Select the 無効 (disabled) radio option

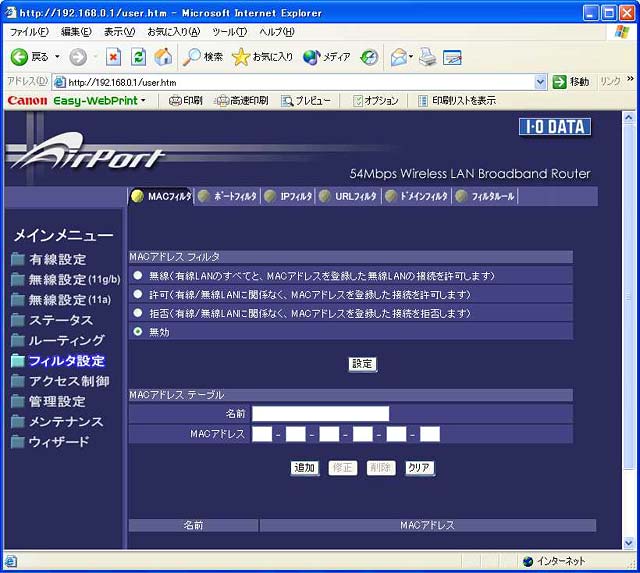pyautogui.click(x=138, y=331)
